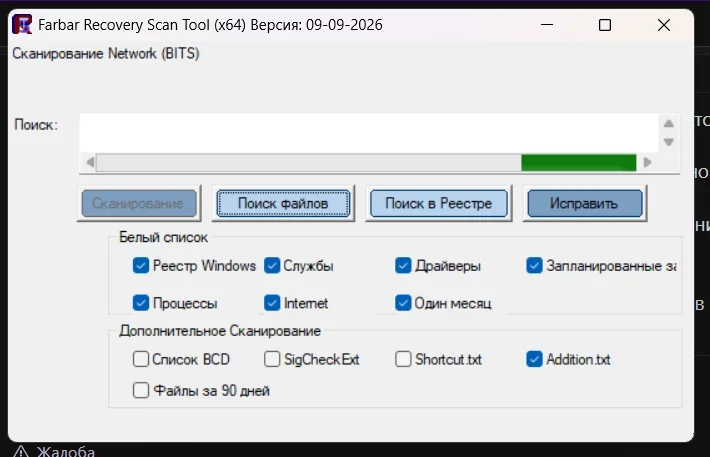Viewport: 710px width, 457px height.
Task: Click the green scan progress bar segment
Action: (x=579, y=163)
